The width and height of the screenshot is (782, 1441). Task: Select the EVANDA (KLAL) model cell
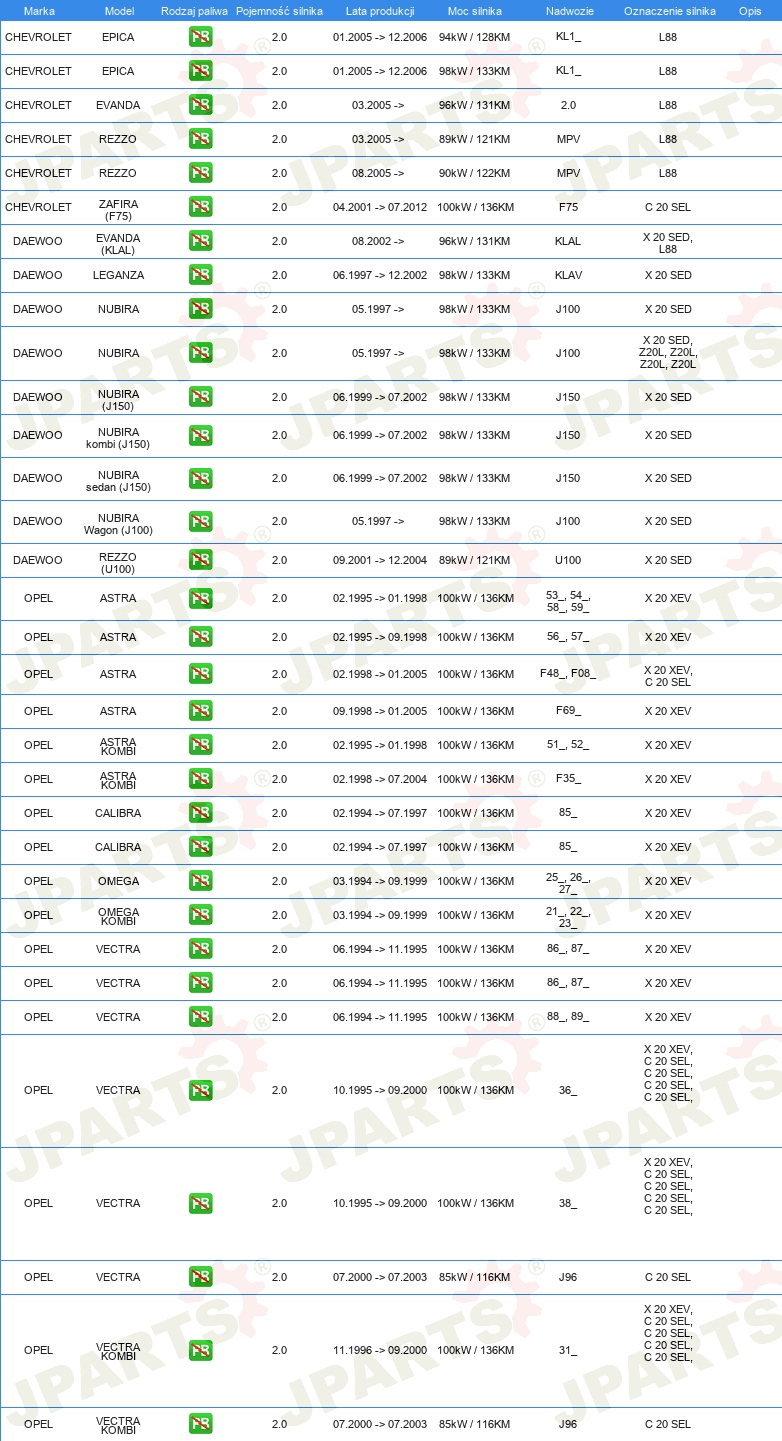coord(118,244)
